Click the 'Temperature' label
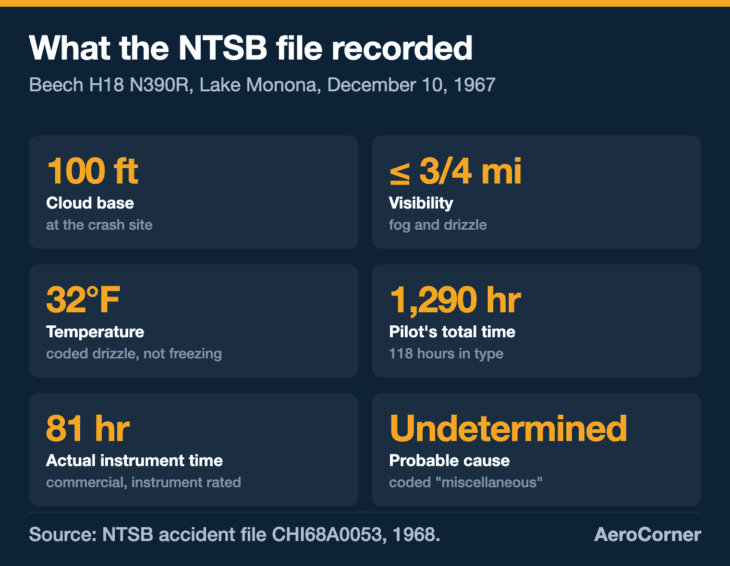This screenshot has width=730, height=566. point(95,332)
